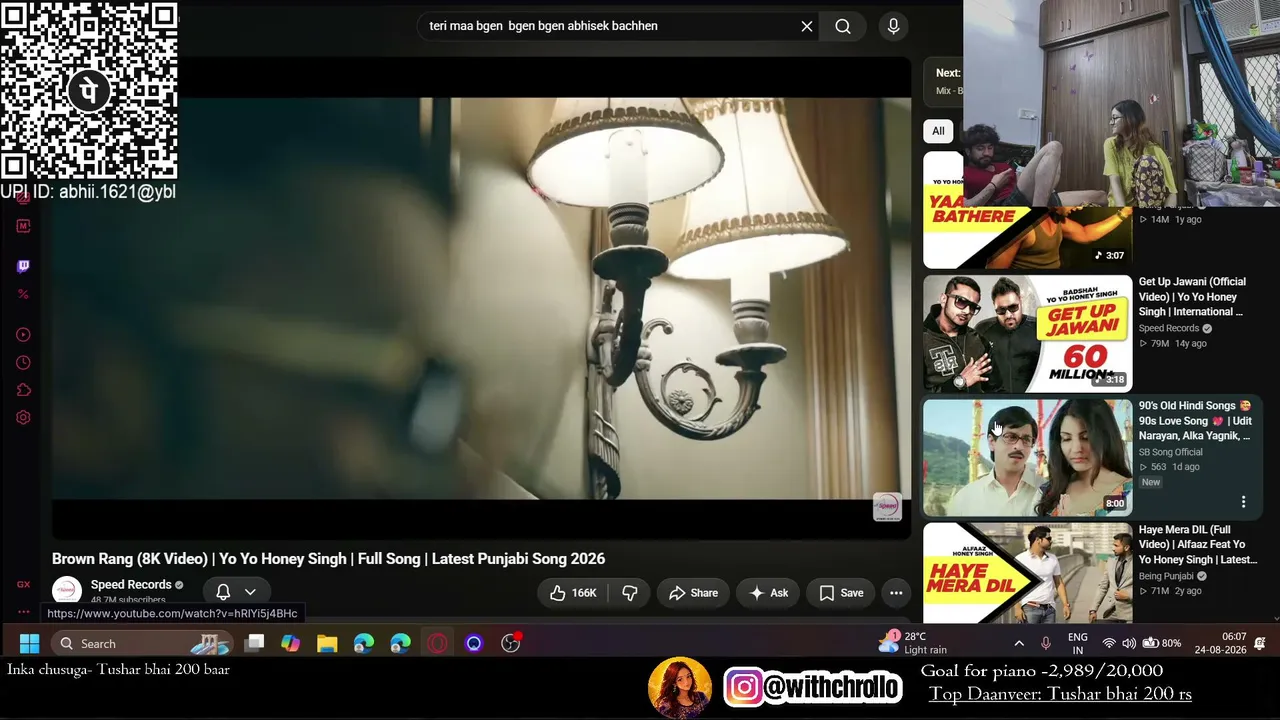Open the 90's Old Hindi Songs thumbnail
The width and height of the screenshot is (1280, 720).
coord(1027,458)
